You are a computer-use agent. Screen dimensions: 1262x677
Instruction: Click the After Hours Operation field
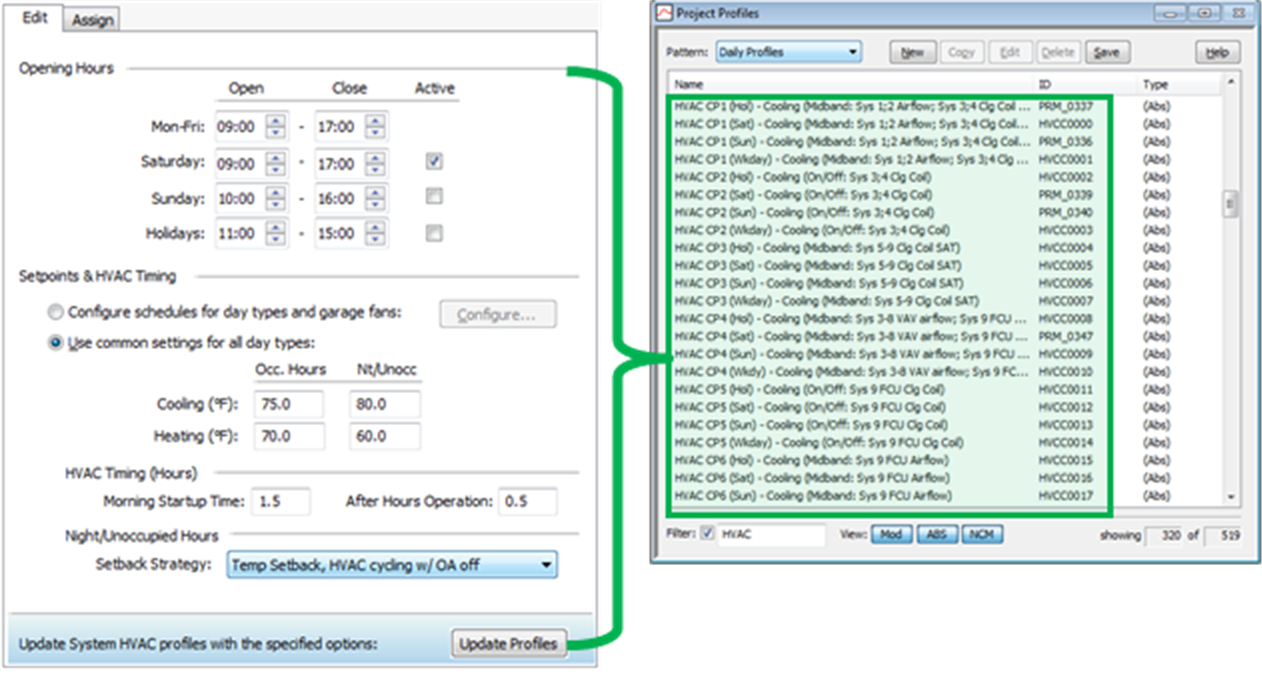pos(528,502)
